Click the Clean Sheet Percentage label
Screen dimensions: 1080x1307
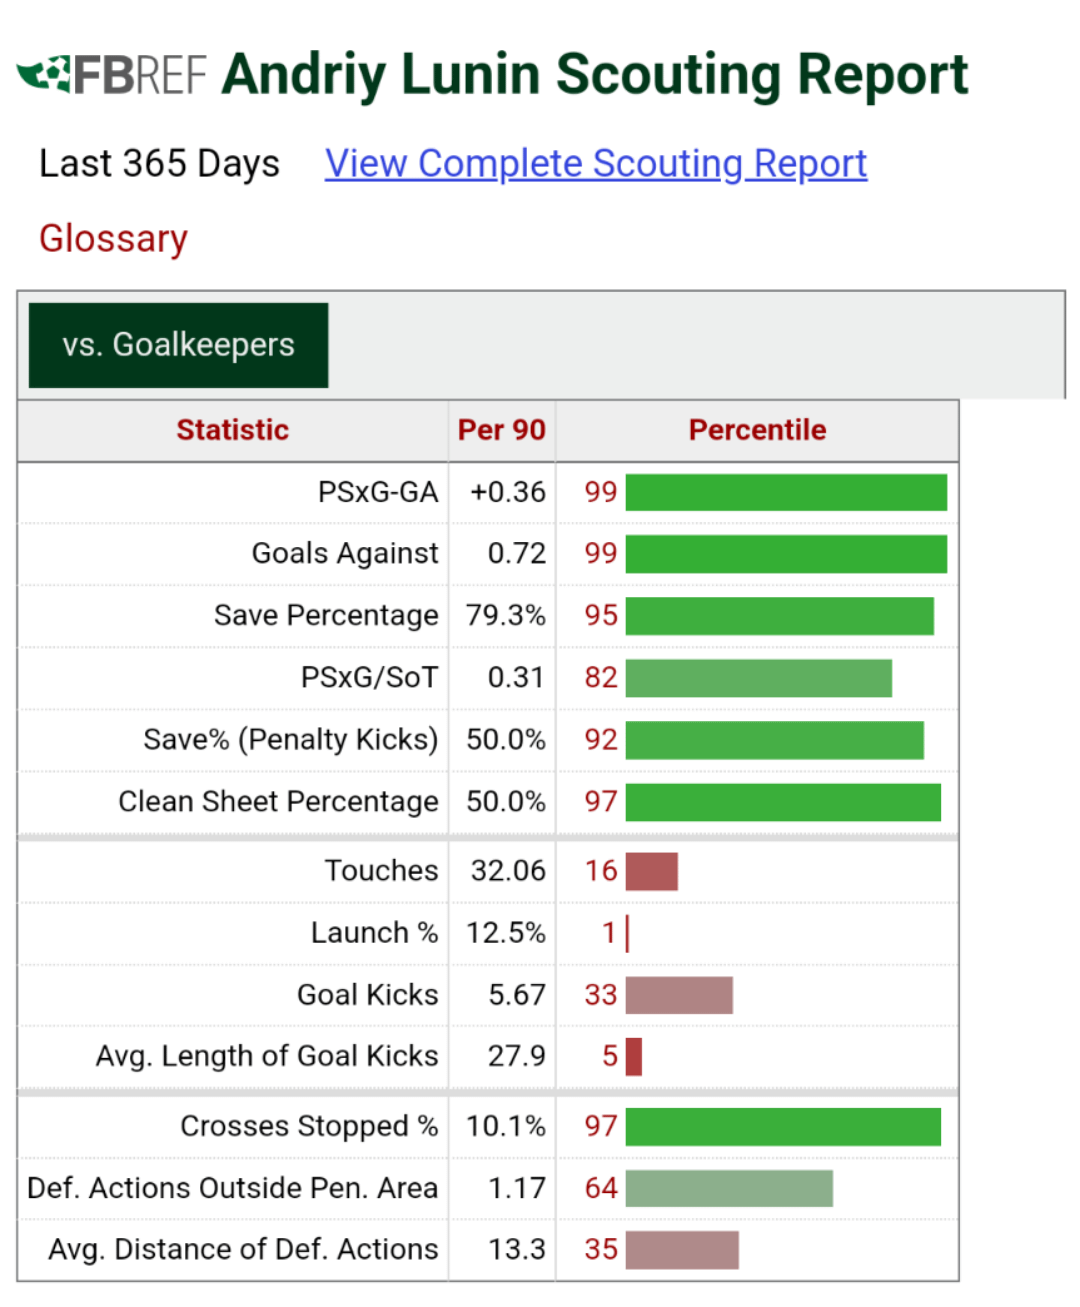click(x=278, y=802)
